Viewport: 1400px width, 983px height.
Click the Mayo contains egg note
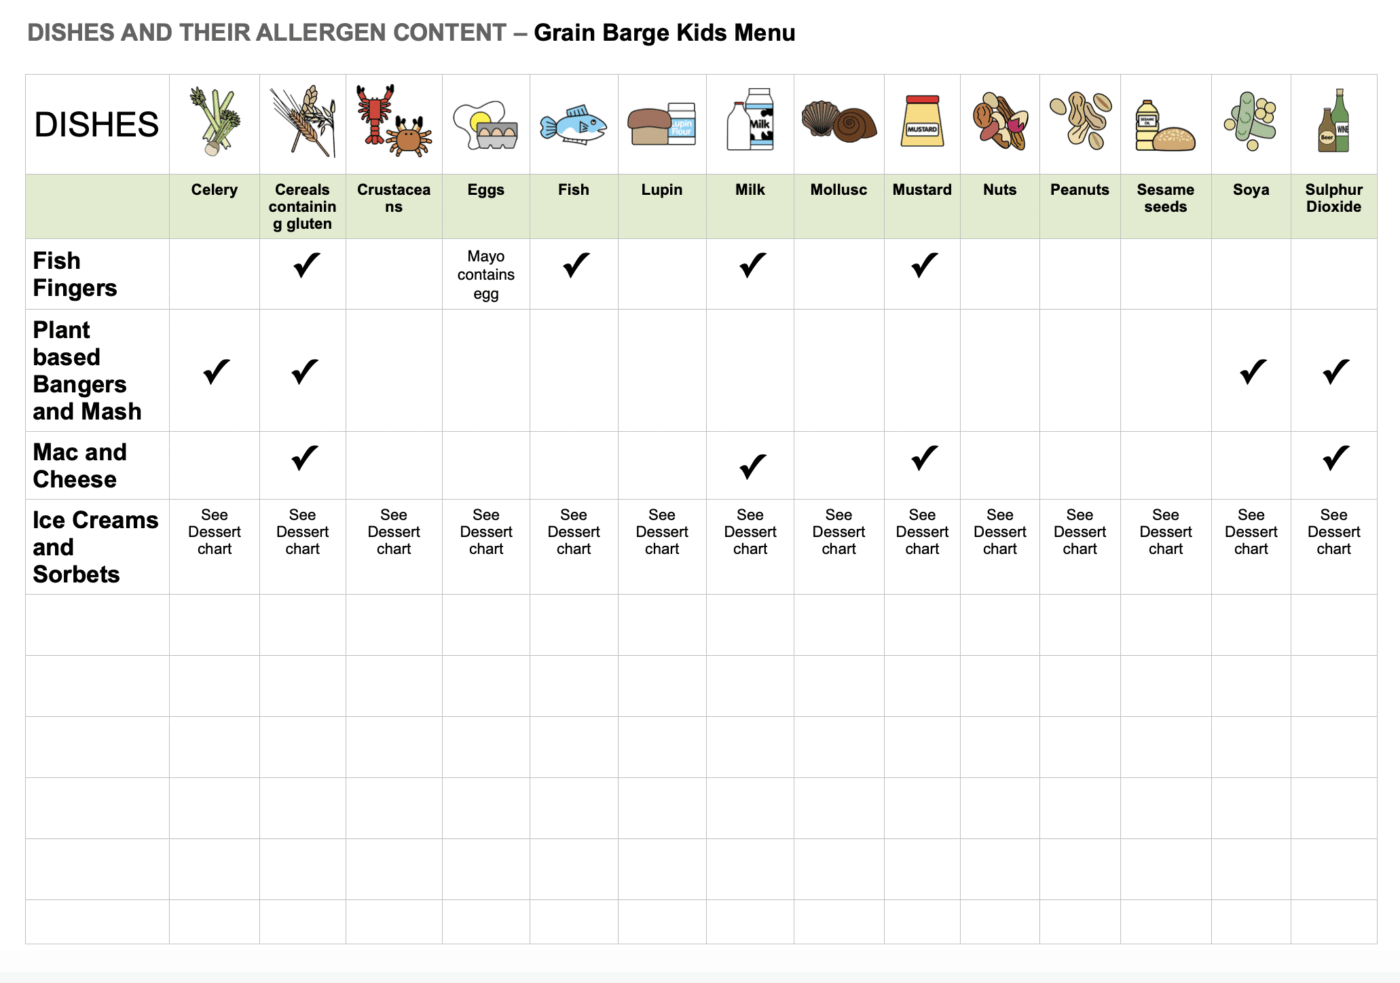click(x=486, y=275)
